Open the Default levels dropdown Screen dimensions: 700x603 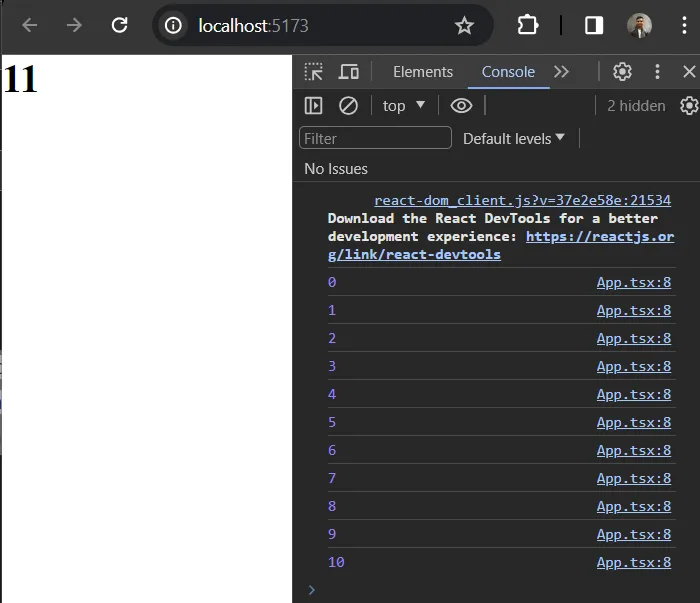[514, 138]
